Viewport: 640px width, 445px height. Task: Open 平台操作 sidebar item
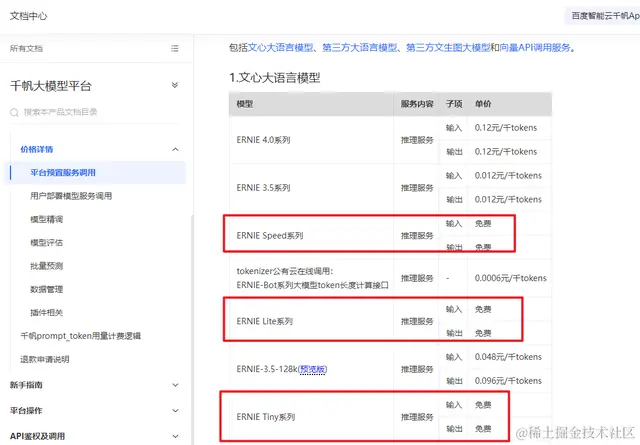(26, 411)
